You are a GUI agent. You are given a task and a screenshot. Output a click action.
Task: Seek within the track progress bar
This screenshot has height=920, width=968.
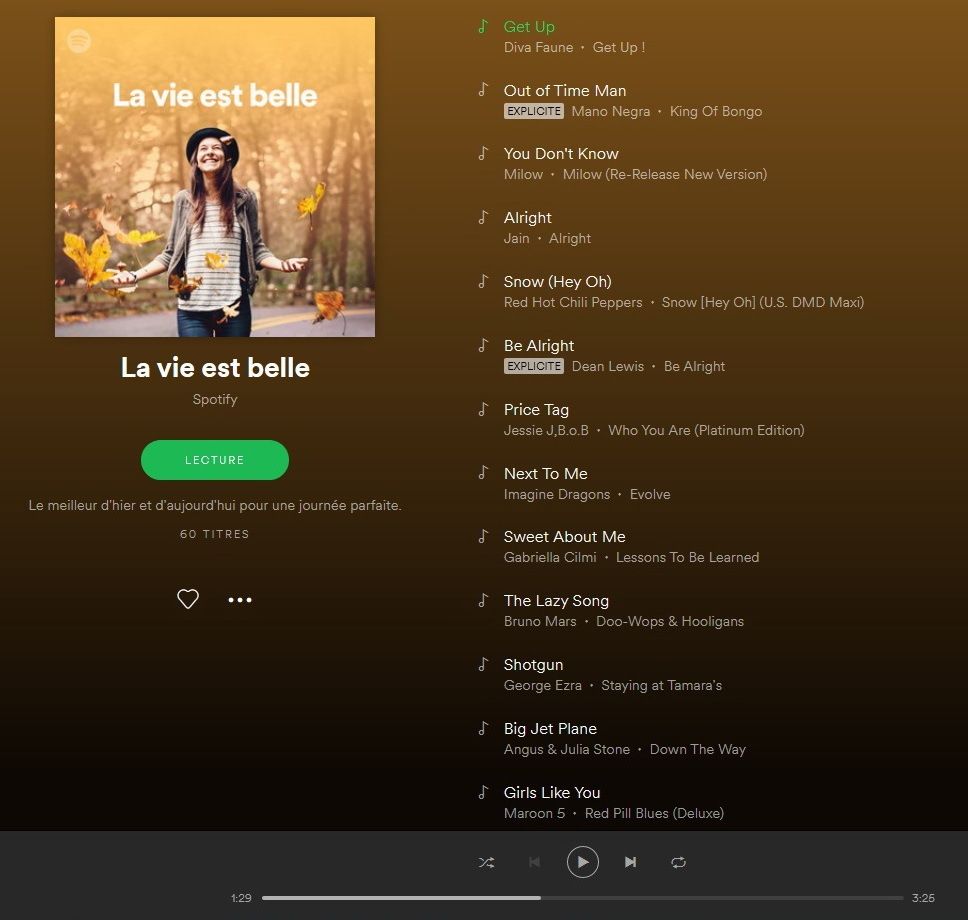pos(583,898)
